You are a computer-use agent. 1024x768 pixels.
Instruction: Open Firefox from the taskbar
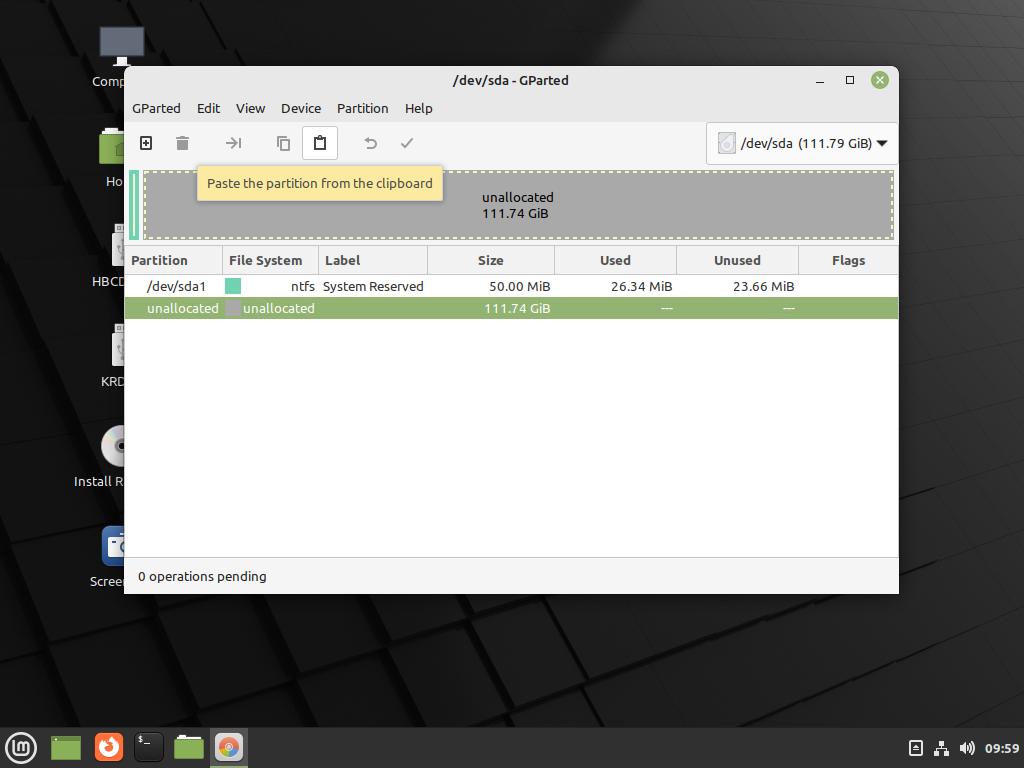point(108,746)
